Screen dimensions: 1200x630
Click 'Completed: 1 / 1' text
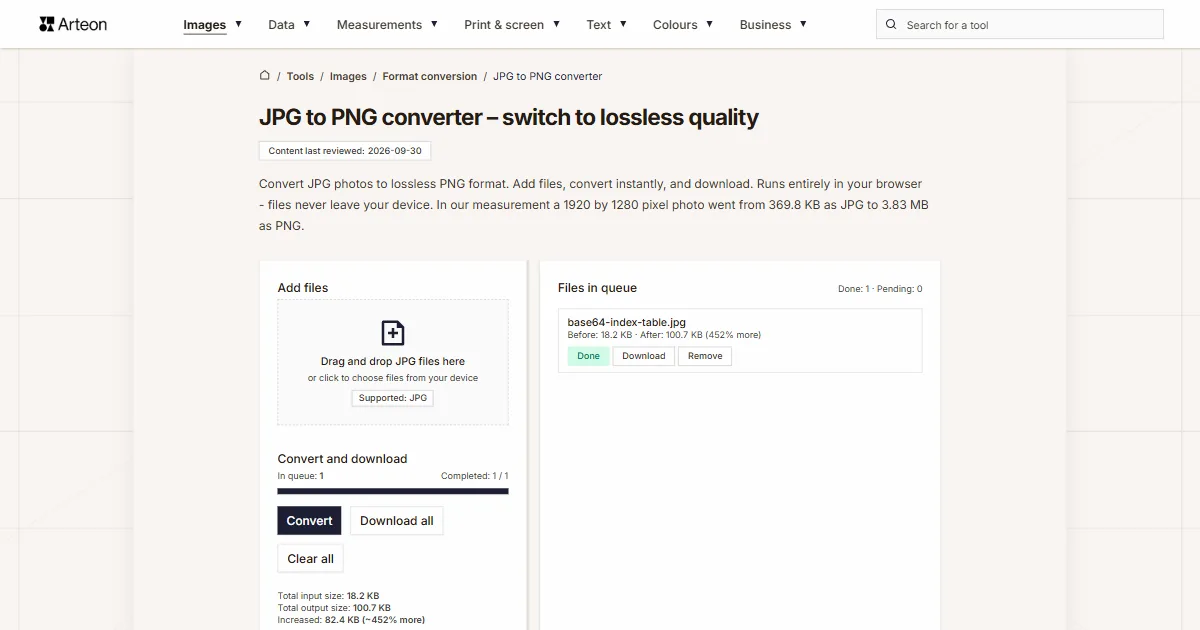(475, 476)
